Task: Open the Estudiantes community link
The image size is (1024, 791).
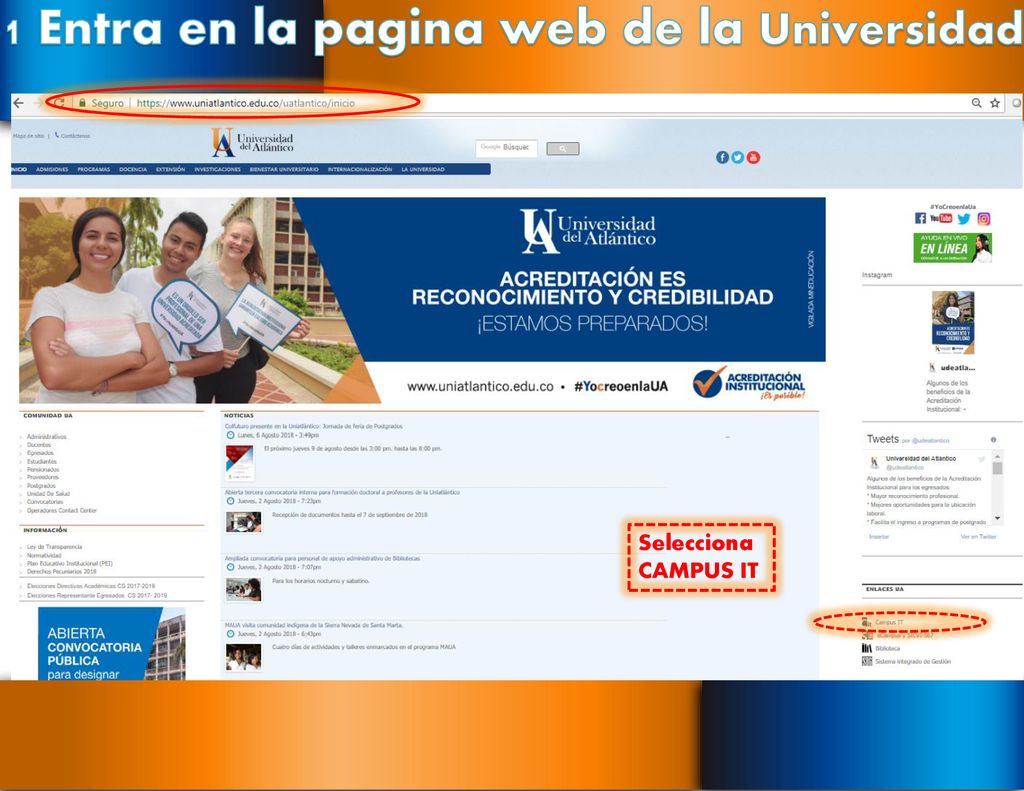Action: coord(42,461)
